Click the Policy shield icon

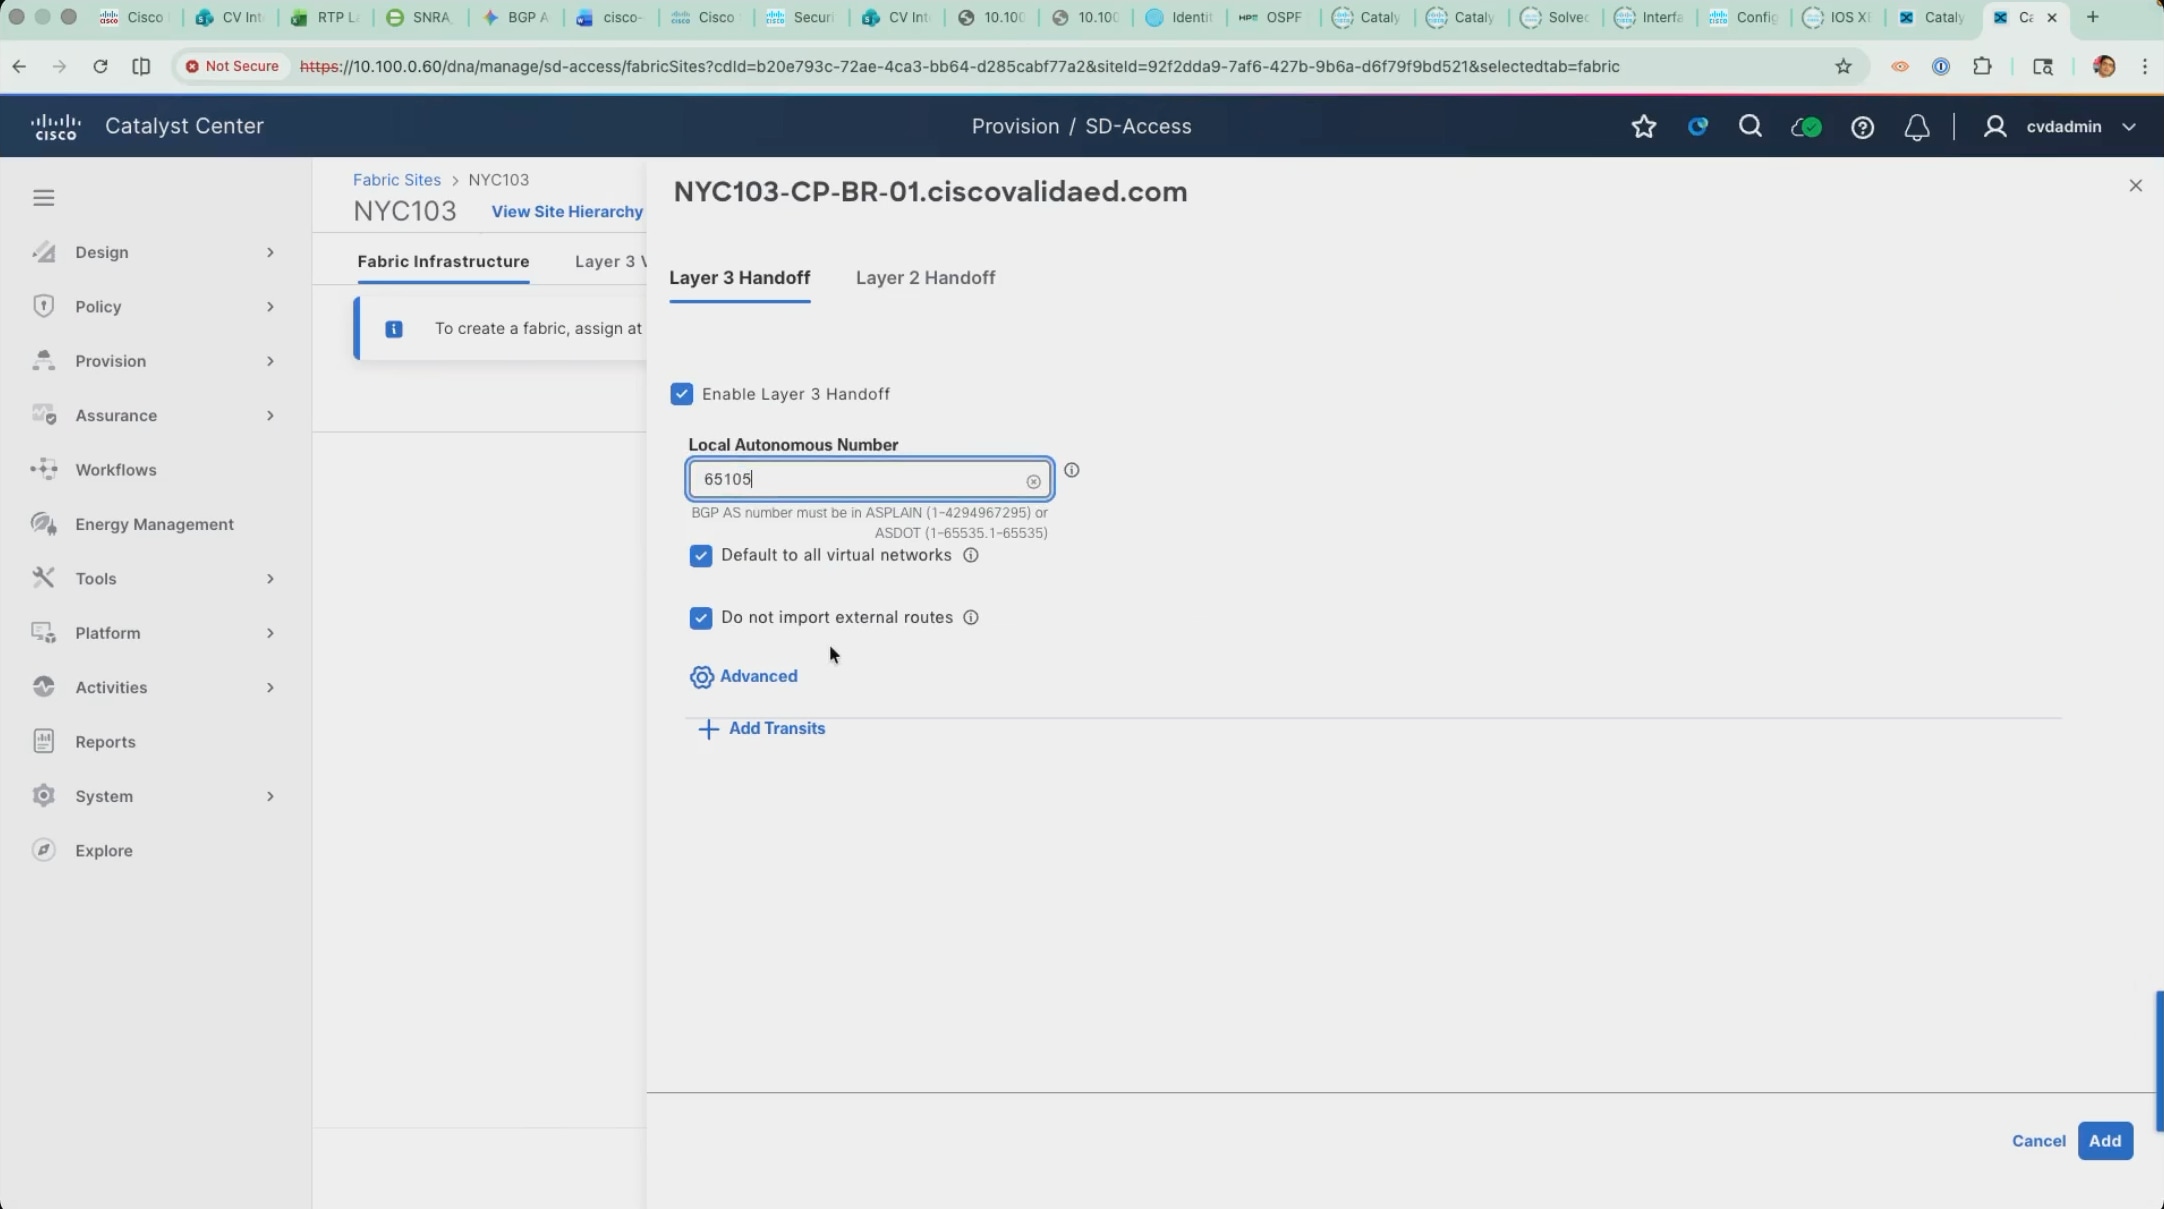tap(43, 306)
